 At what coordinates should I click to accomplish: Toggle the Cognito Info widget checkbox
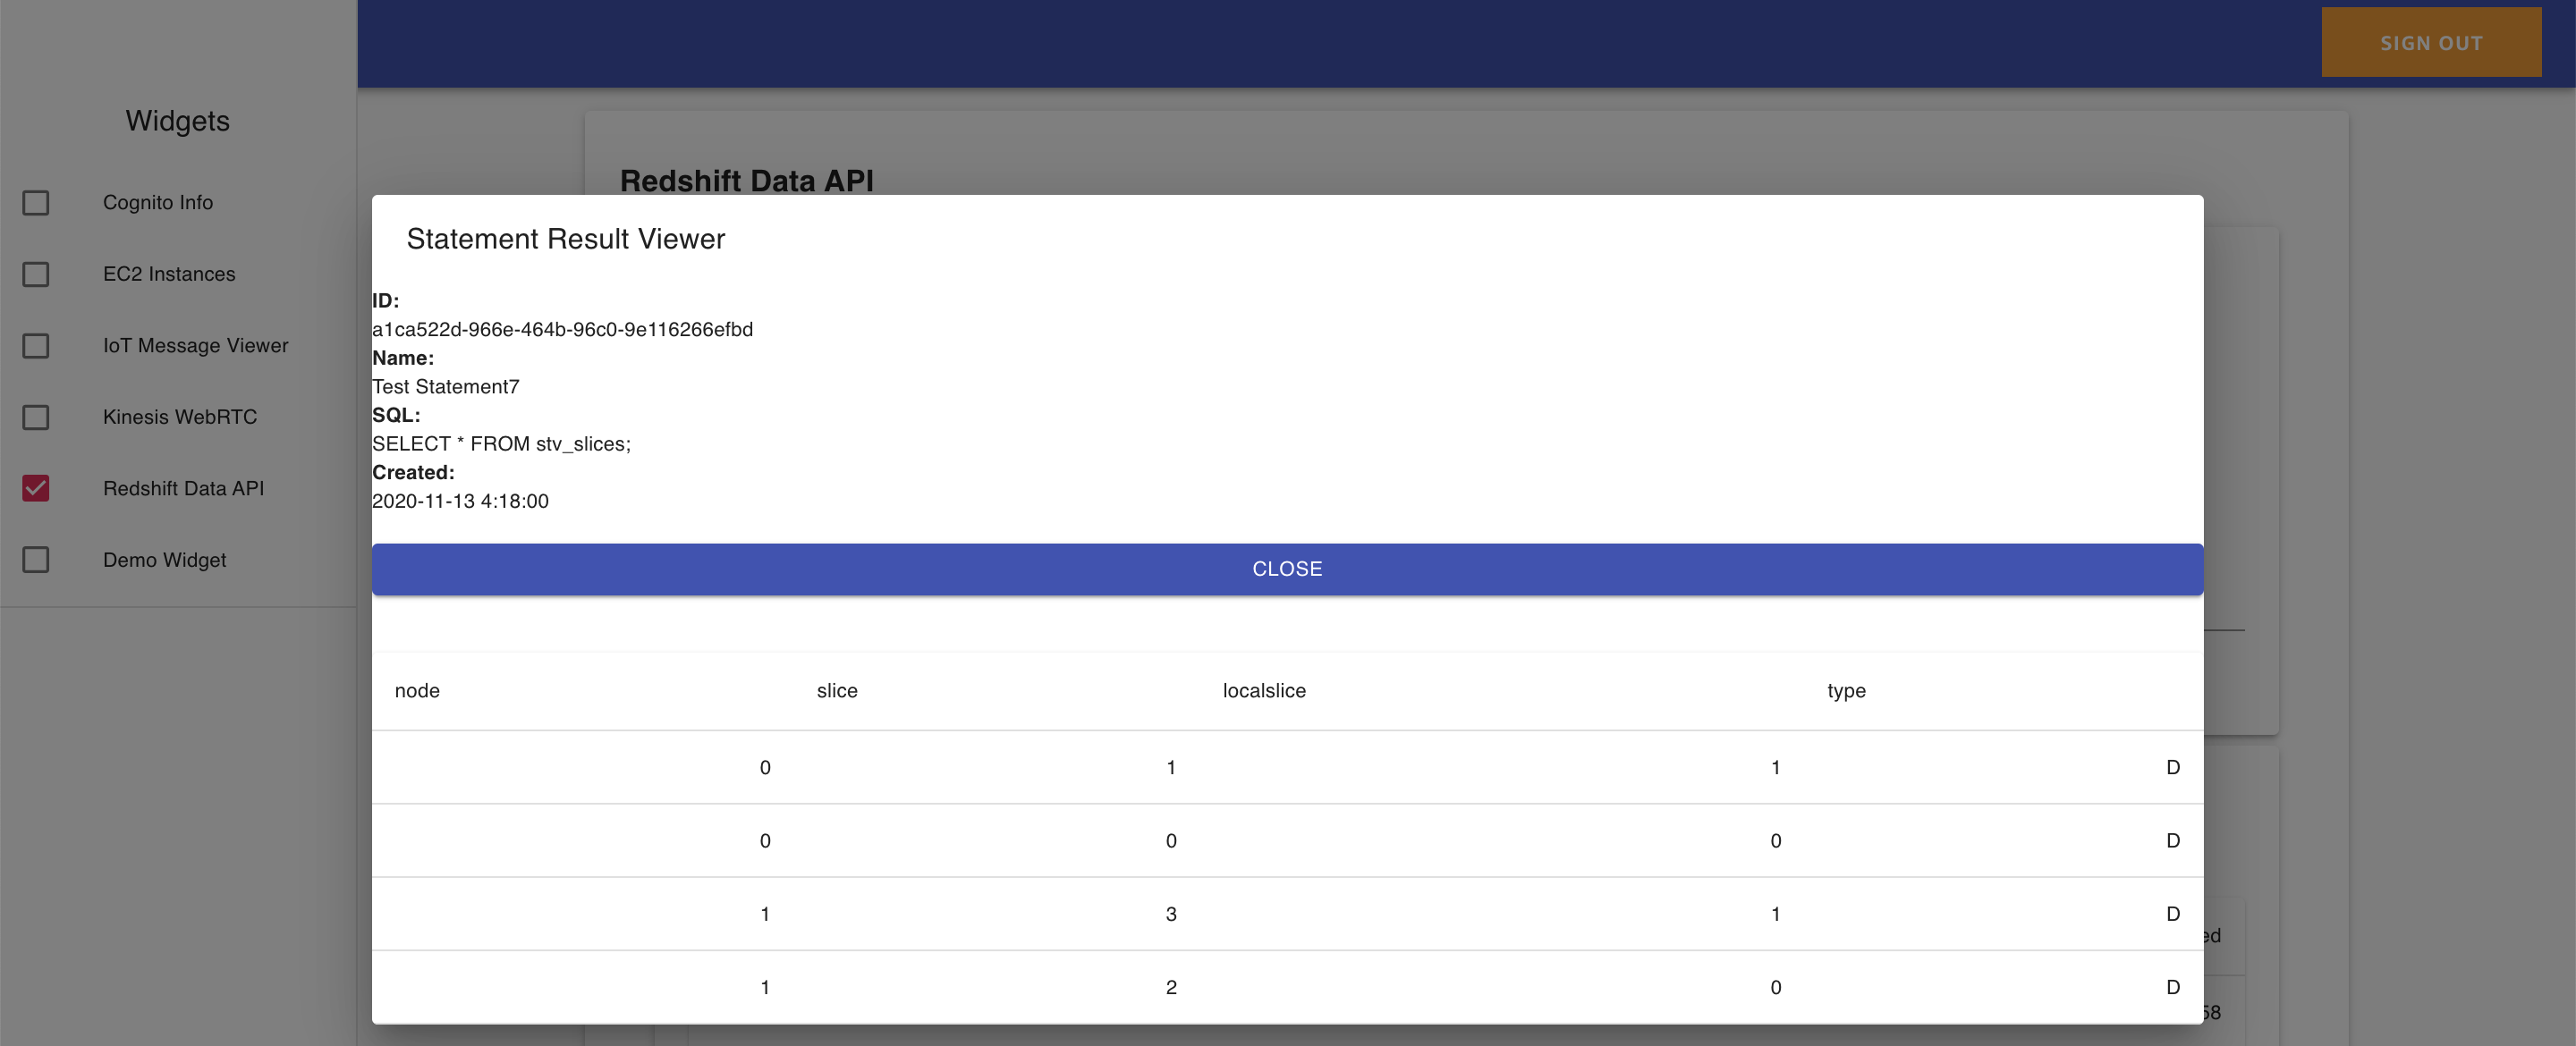tap(36, 203)
